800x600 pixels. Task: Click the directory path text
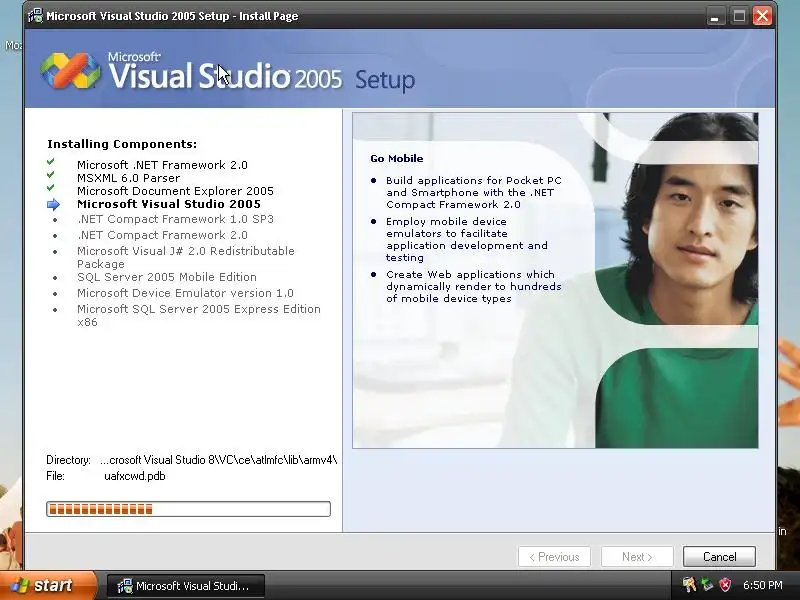point(218,460)
